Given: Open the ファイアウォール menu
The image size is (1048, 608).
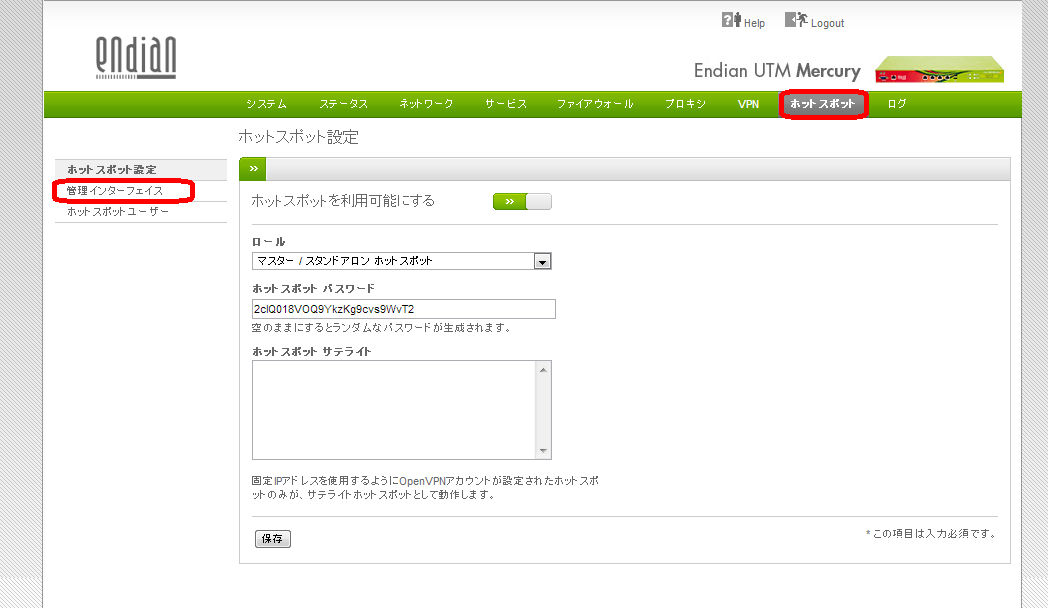Looking at the screenshot, I should tap(595, 104).
